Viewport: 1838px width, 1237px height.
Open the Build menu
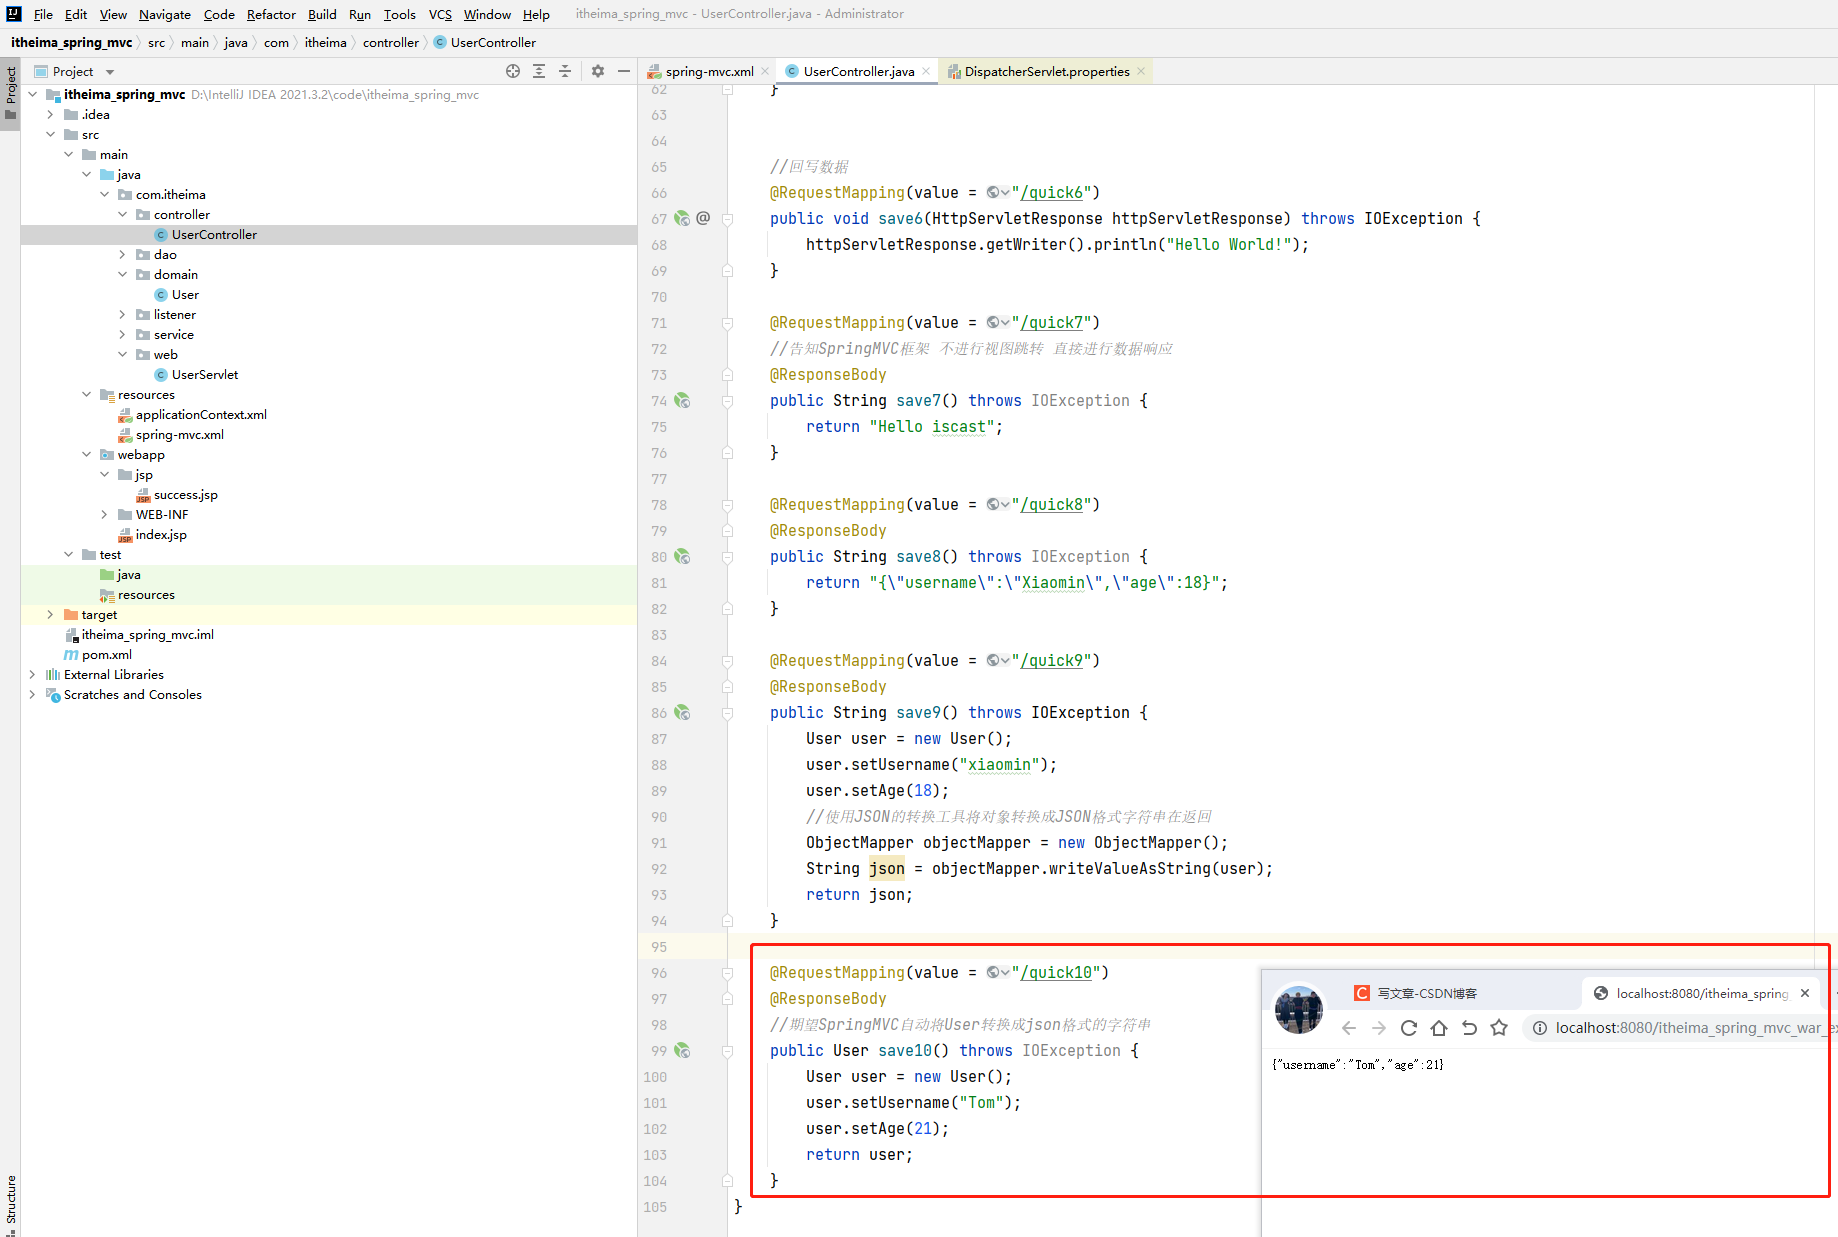pyautogui.click(x=322, y=14)
